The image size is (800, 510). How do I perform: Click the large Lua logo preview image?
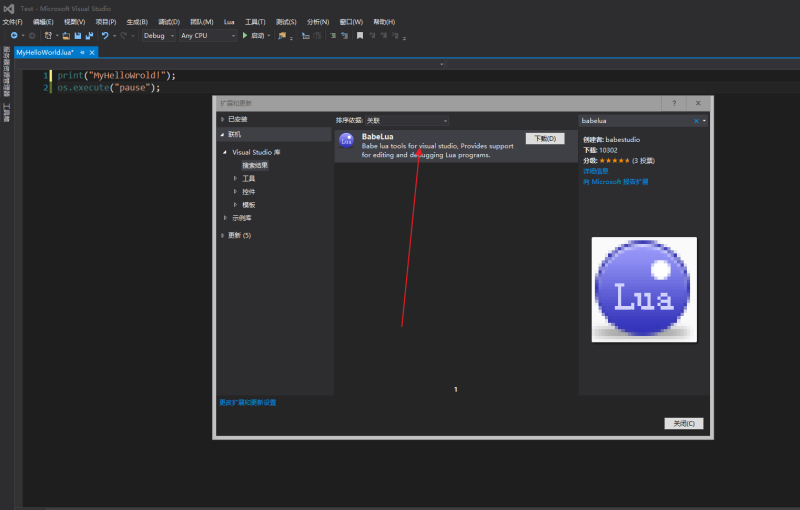(x=643, y=289)
